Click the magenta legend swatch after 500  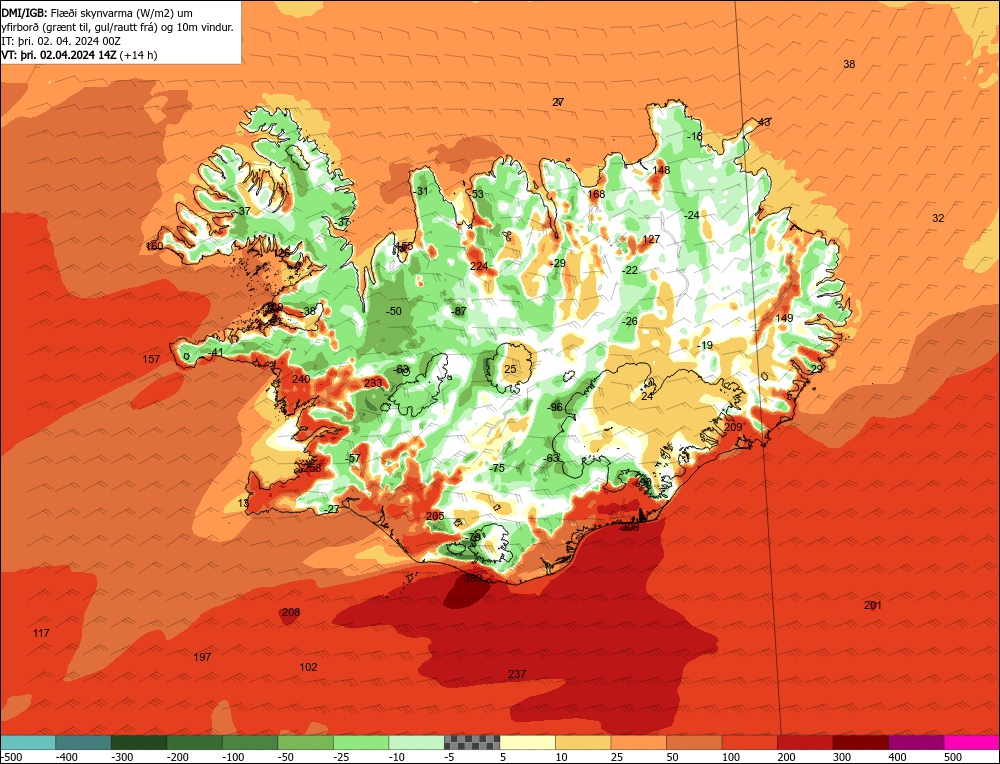pyautogui.click(x=972, y=742)
